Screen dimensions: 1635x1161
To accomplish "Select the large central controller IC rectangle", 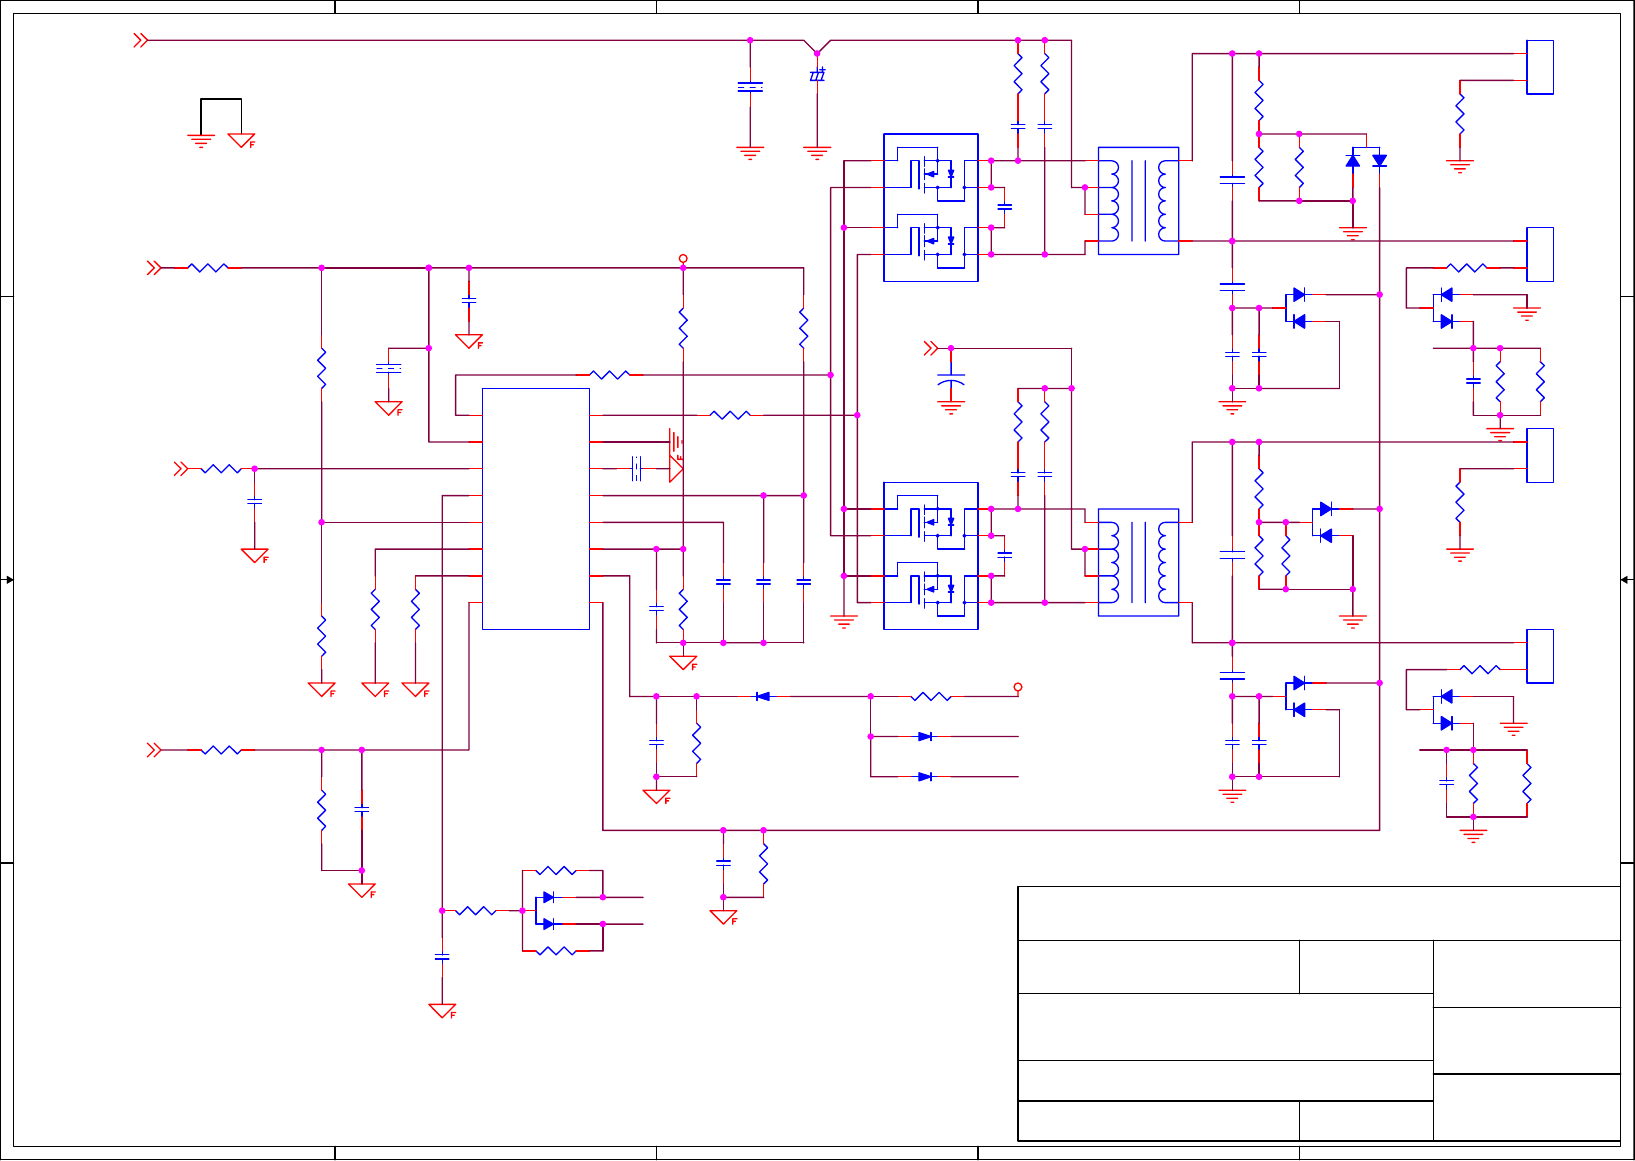I will (x=536, y=509).
